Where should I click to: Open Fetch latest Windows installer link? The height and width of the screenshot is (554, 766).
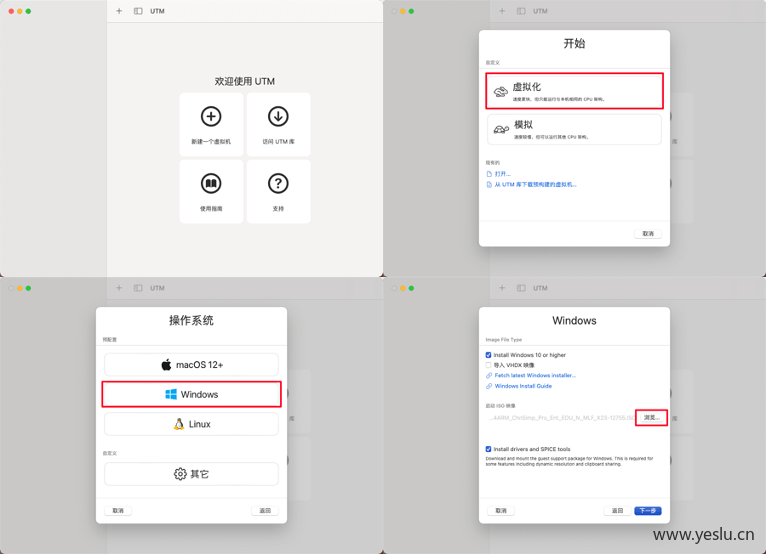pos(531,375)
